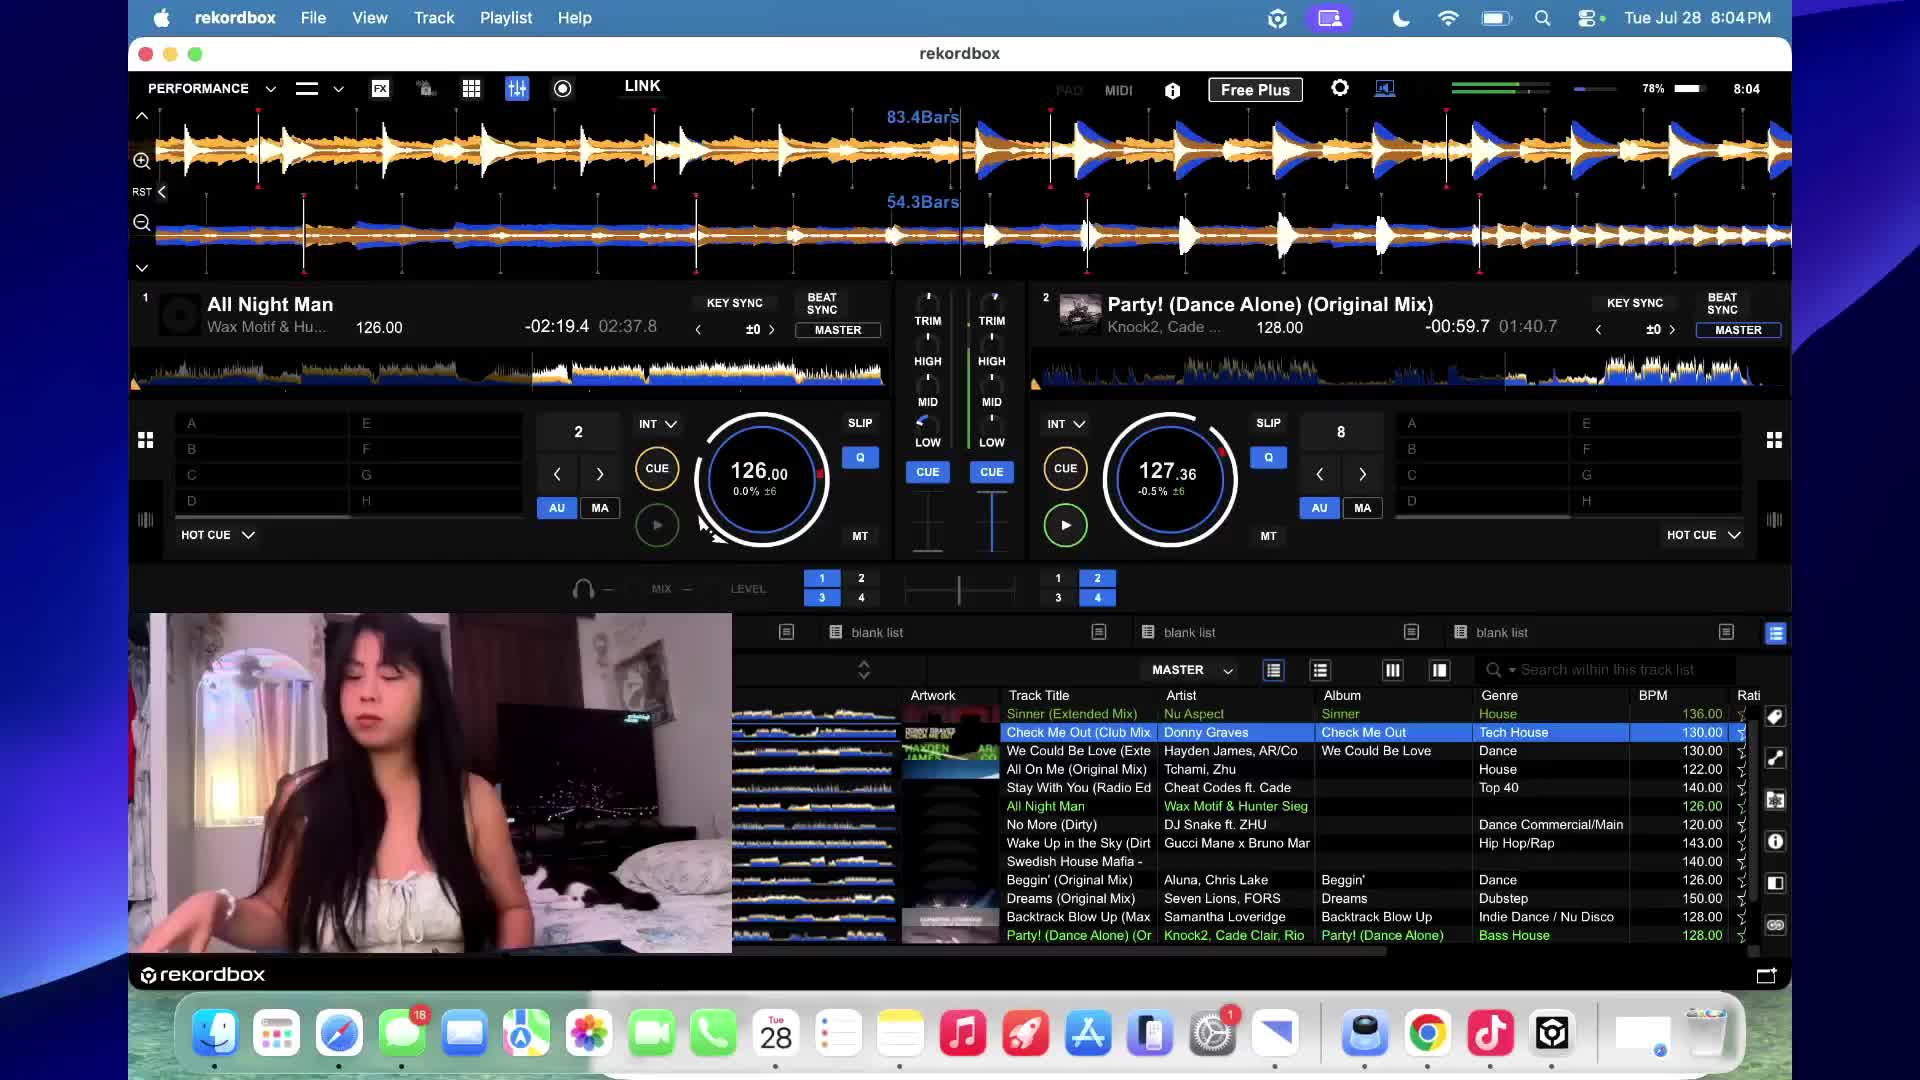The height and width of the screenshot is (1080, 1920).
Task: Open TikTok from the Dock
Action: tap(1490, 1033)
